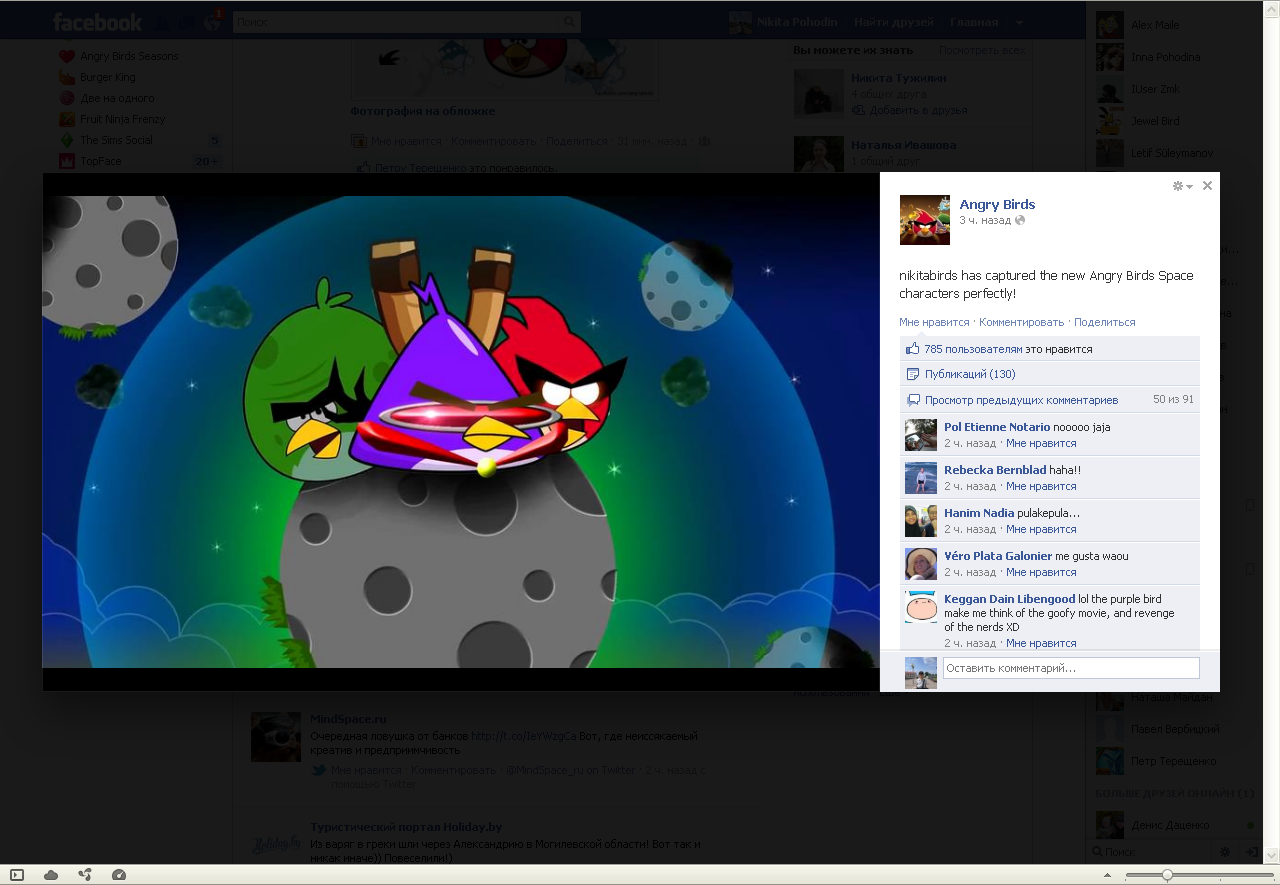
Task: Toggle Opera Turbo speedometer icon
Action: (x=119, y=875)
